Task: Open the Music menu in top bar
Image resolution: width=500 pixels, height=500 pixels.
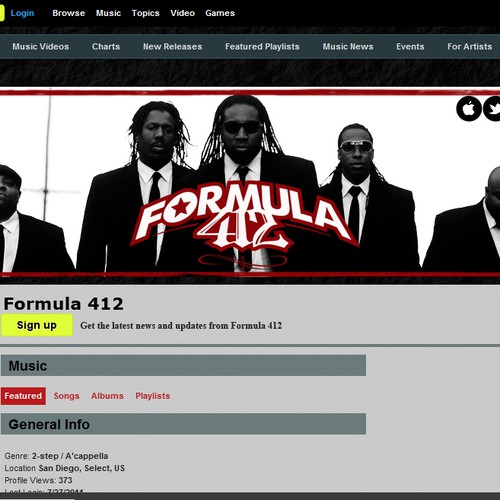Action: [x=108, y=13]
